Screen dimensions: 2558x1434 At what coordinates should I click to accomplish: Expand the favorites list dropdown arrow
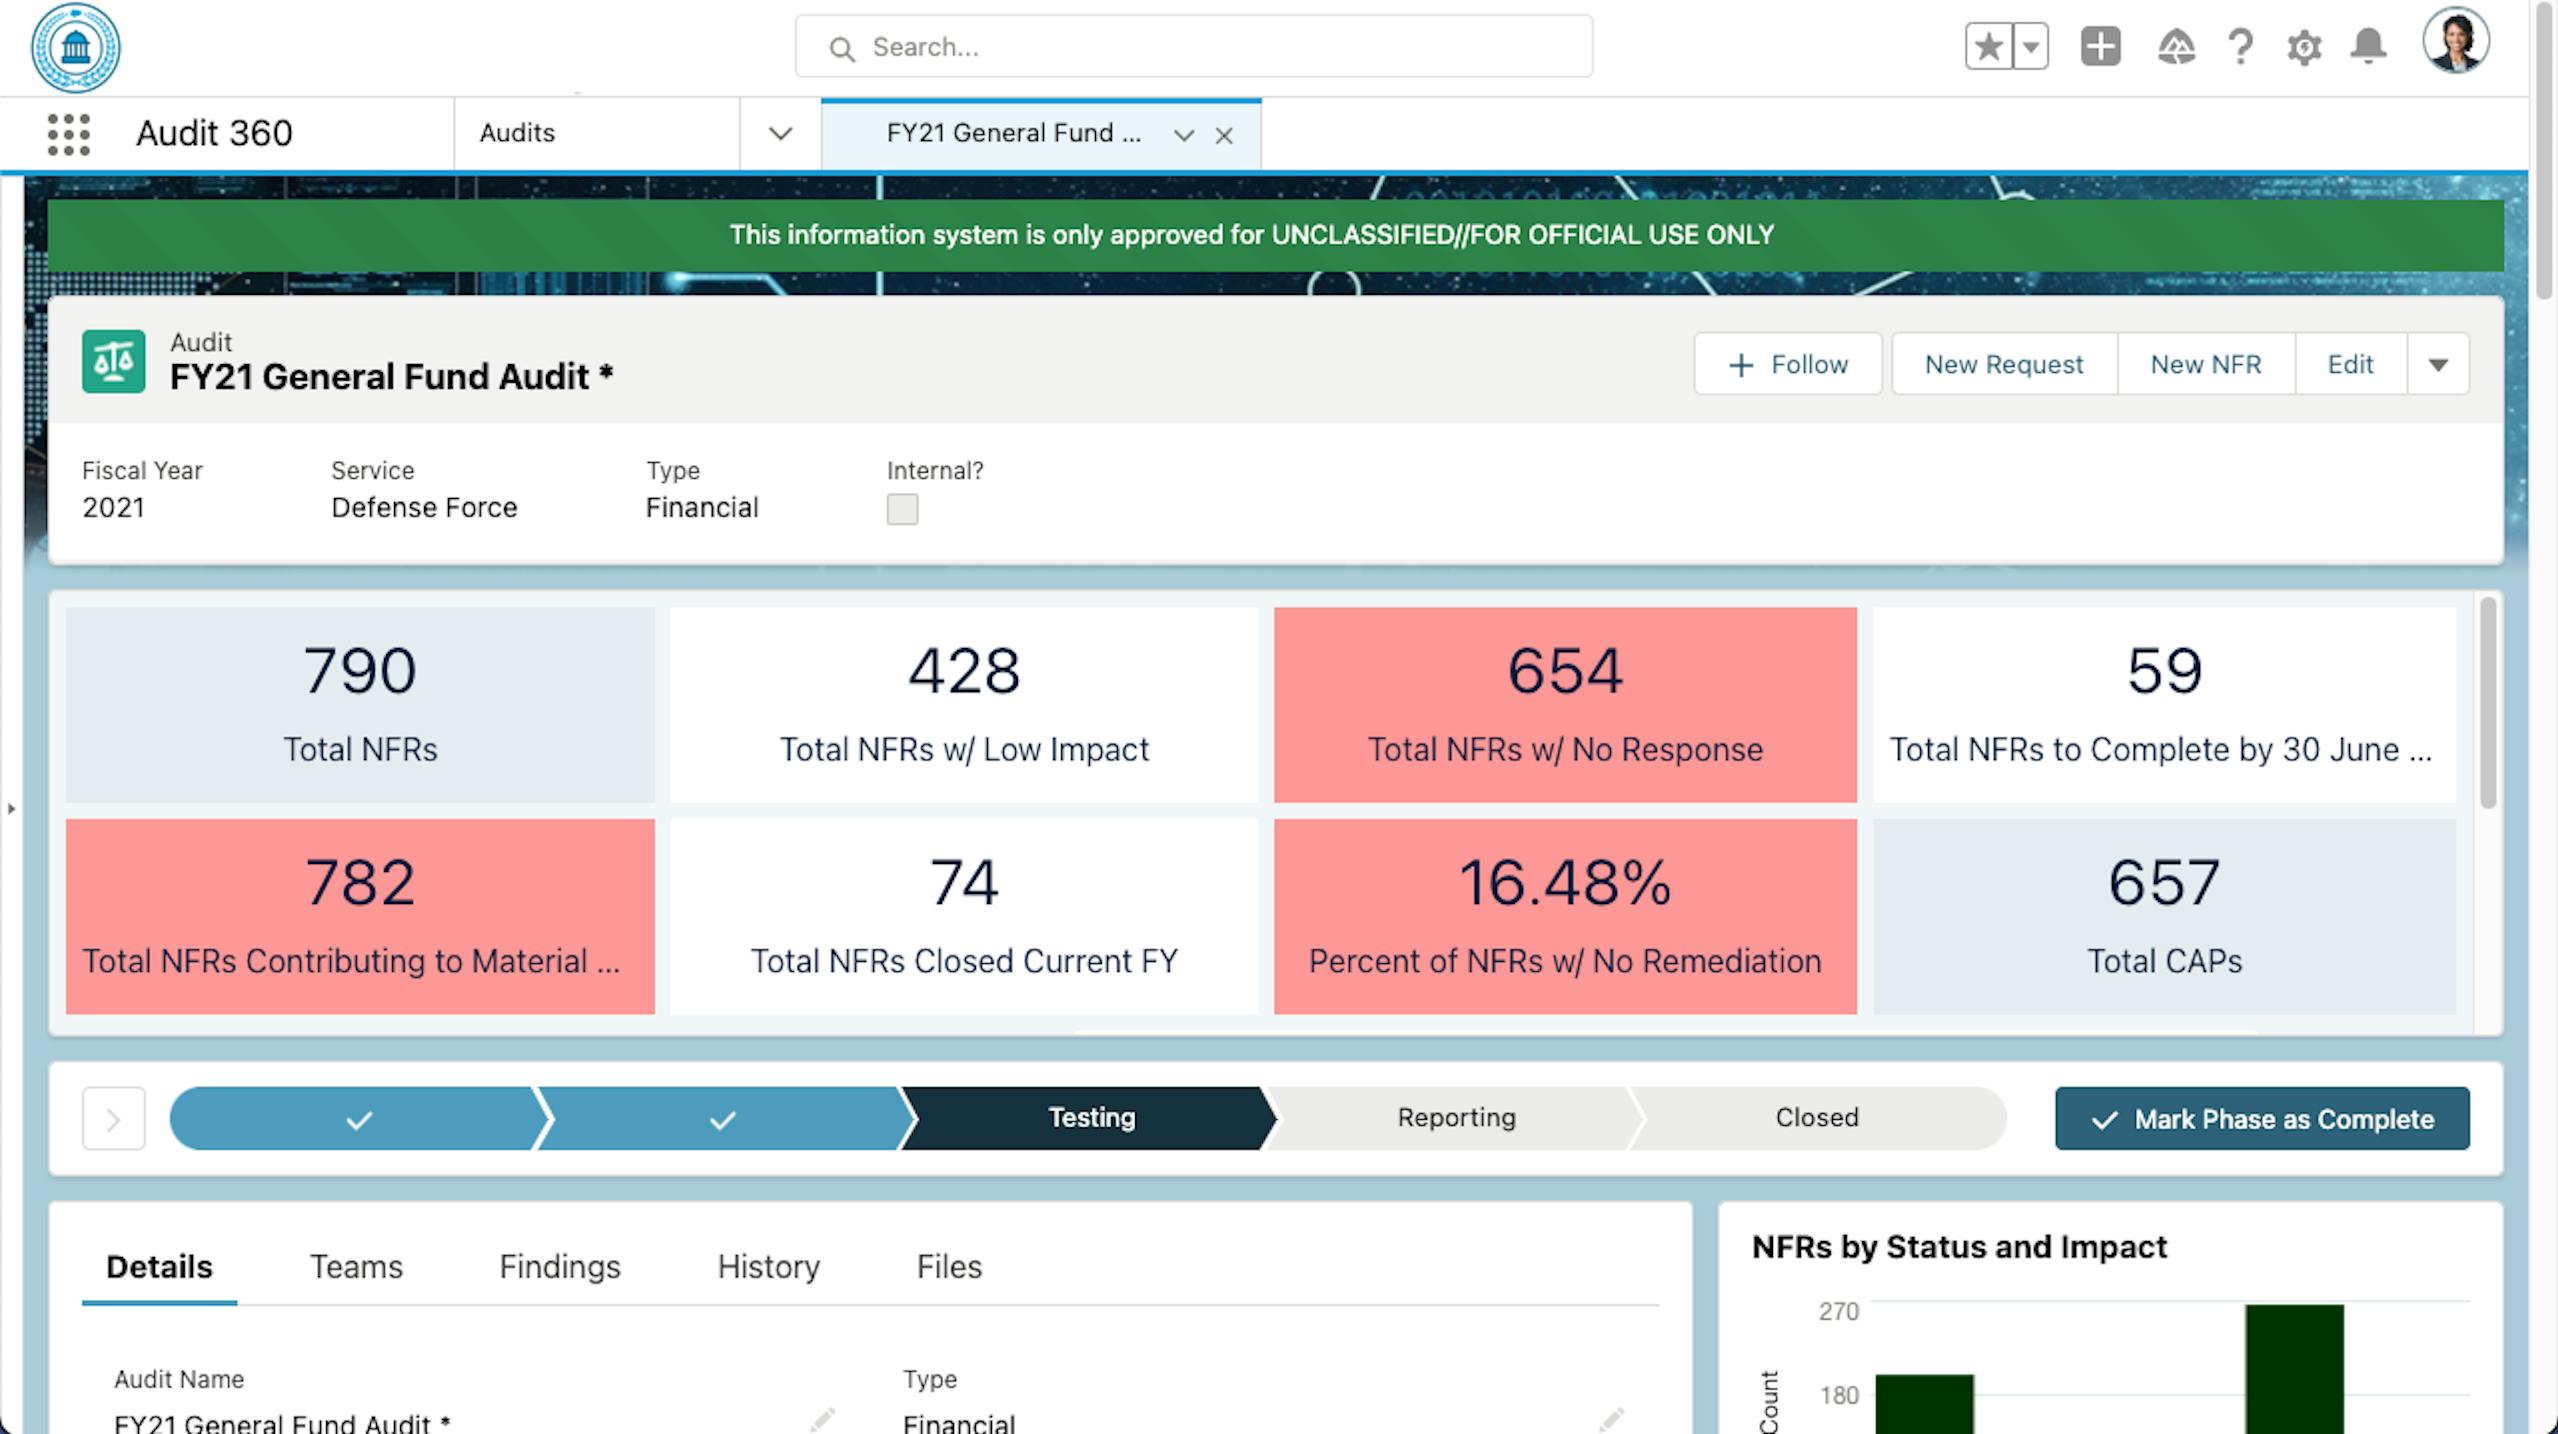click(x=2031, y=47)
